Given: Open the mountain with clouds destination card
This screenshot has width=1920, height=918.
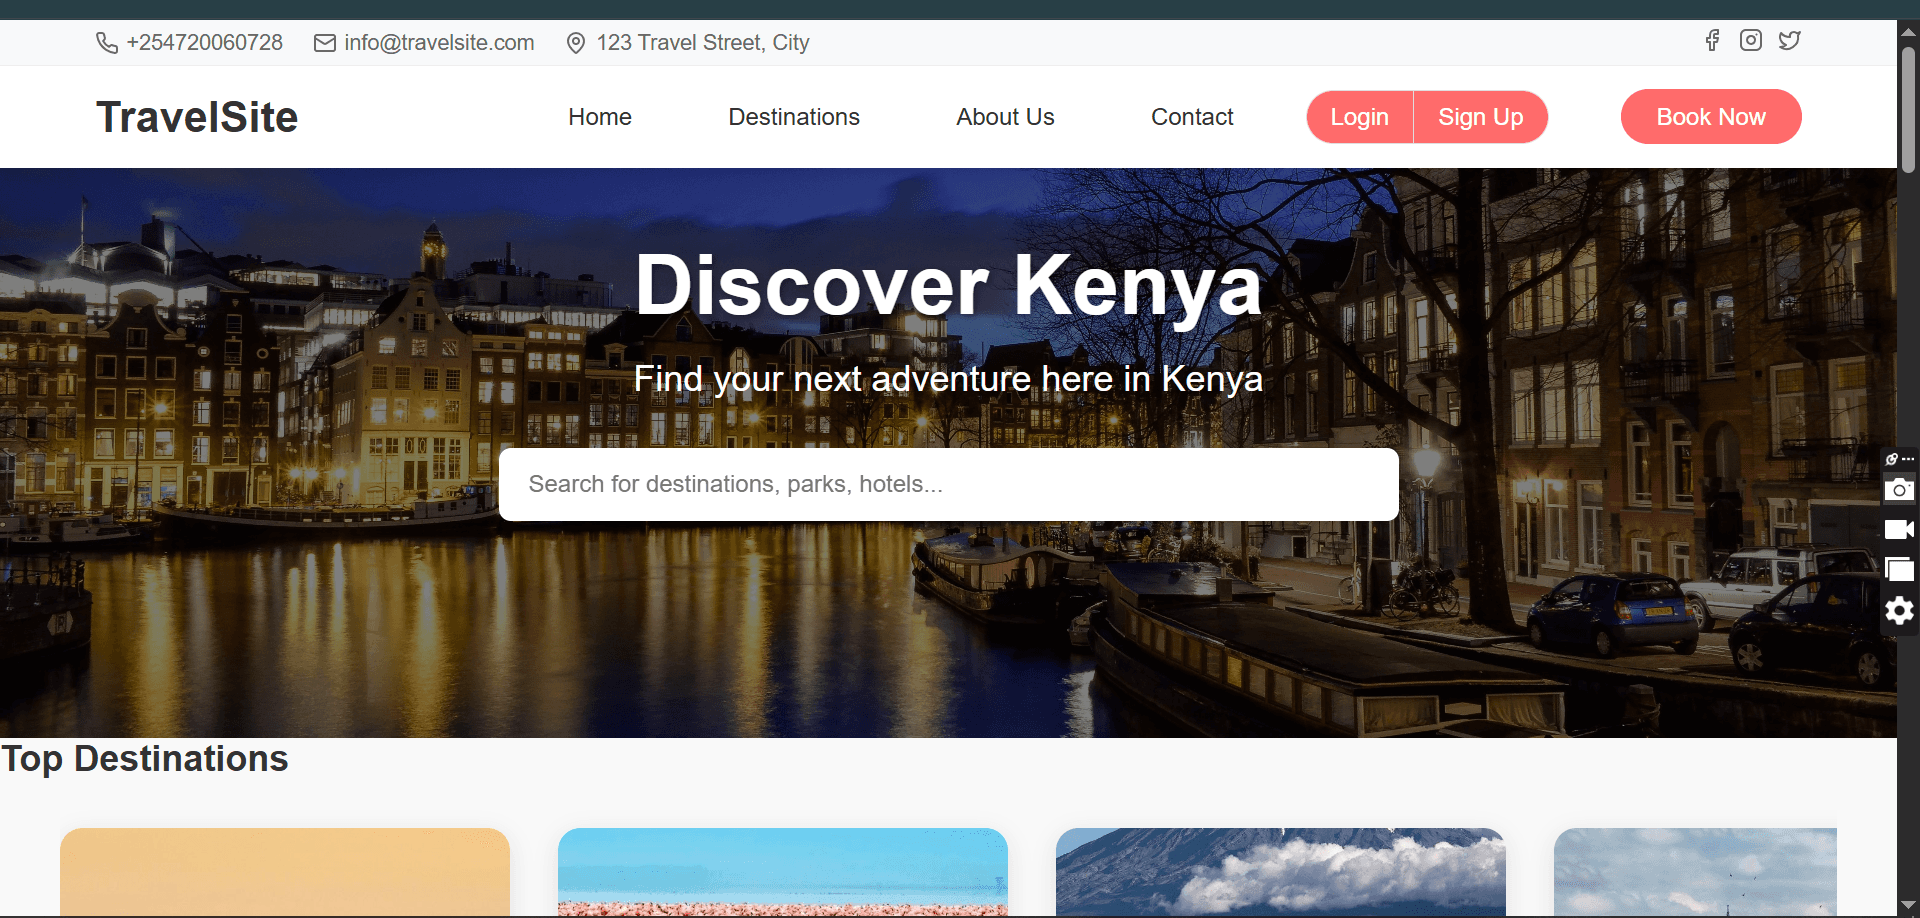Looking at the screenshot, I should tap(1281, 872).
